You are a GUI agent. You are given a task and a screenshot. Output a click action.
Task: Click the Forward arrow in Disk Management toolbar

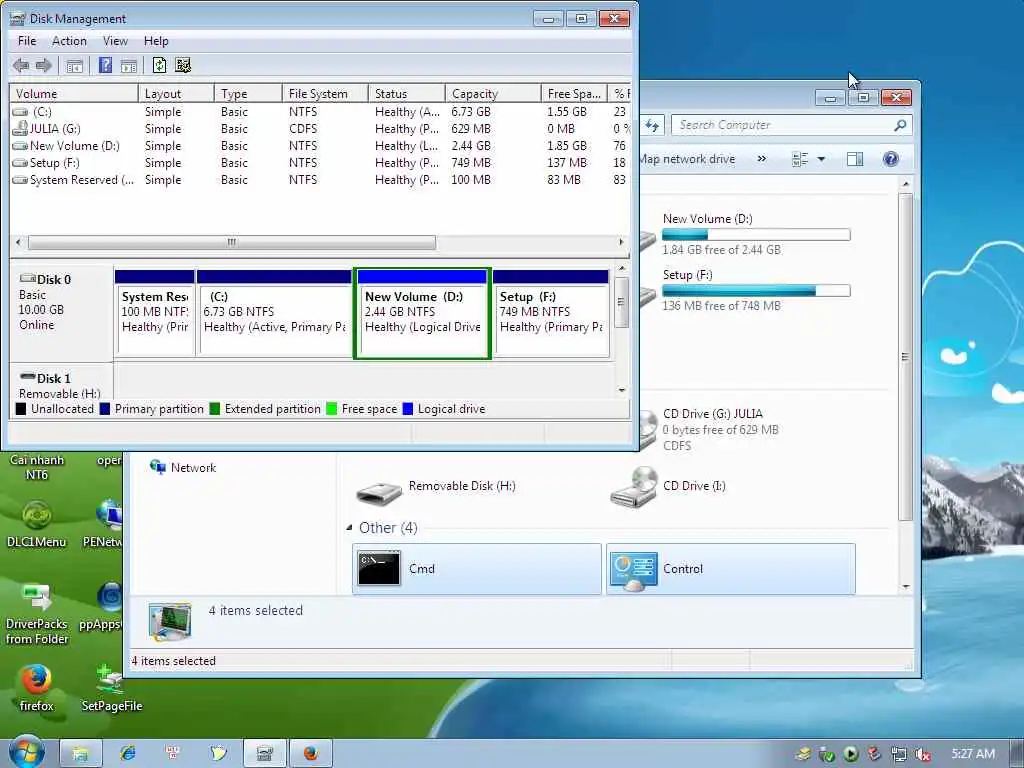(x=44, y=65)
